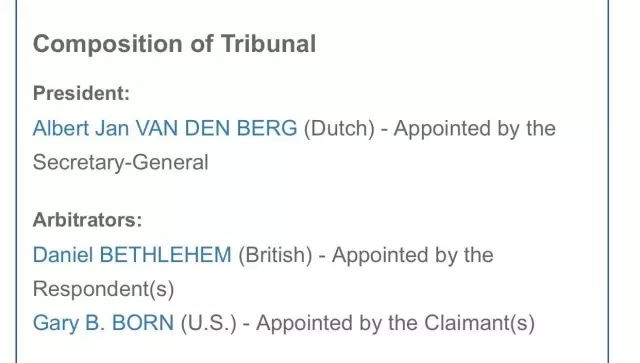Click the Respondent(s) text

(x=103, y=289)
